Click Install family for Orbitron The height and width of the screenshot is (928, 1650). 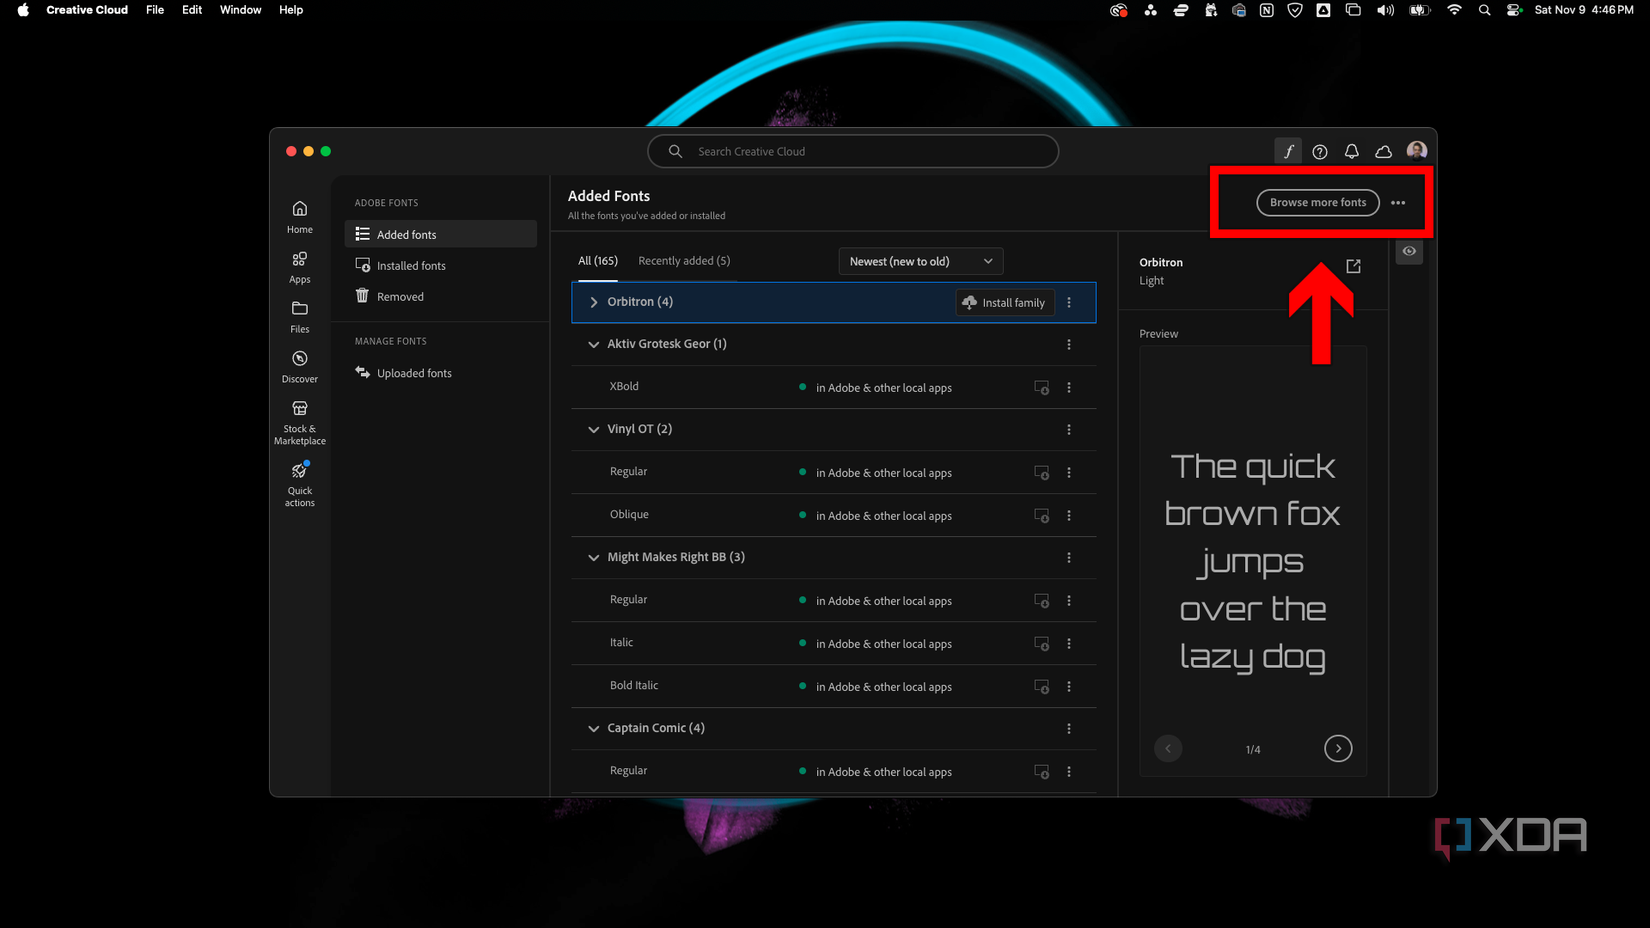(1004, 302)
